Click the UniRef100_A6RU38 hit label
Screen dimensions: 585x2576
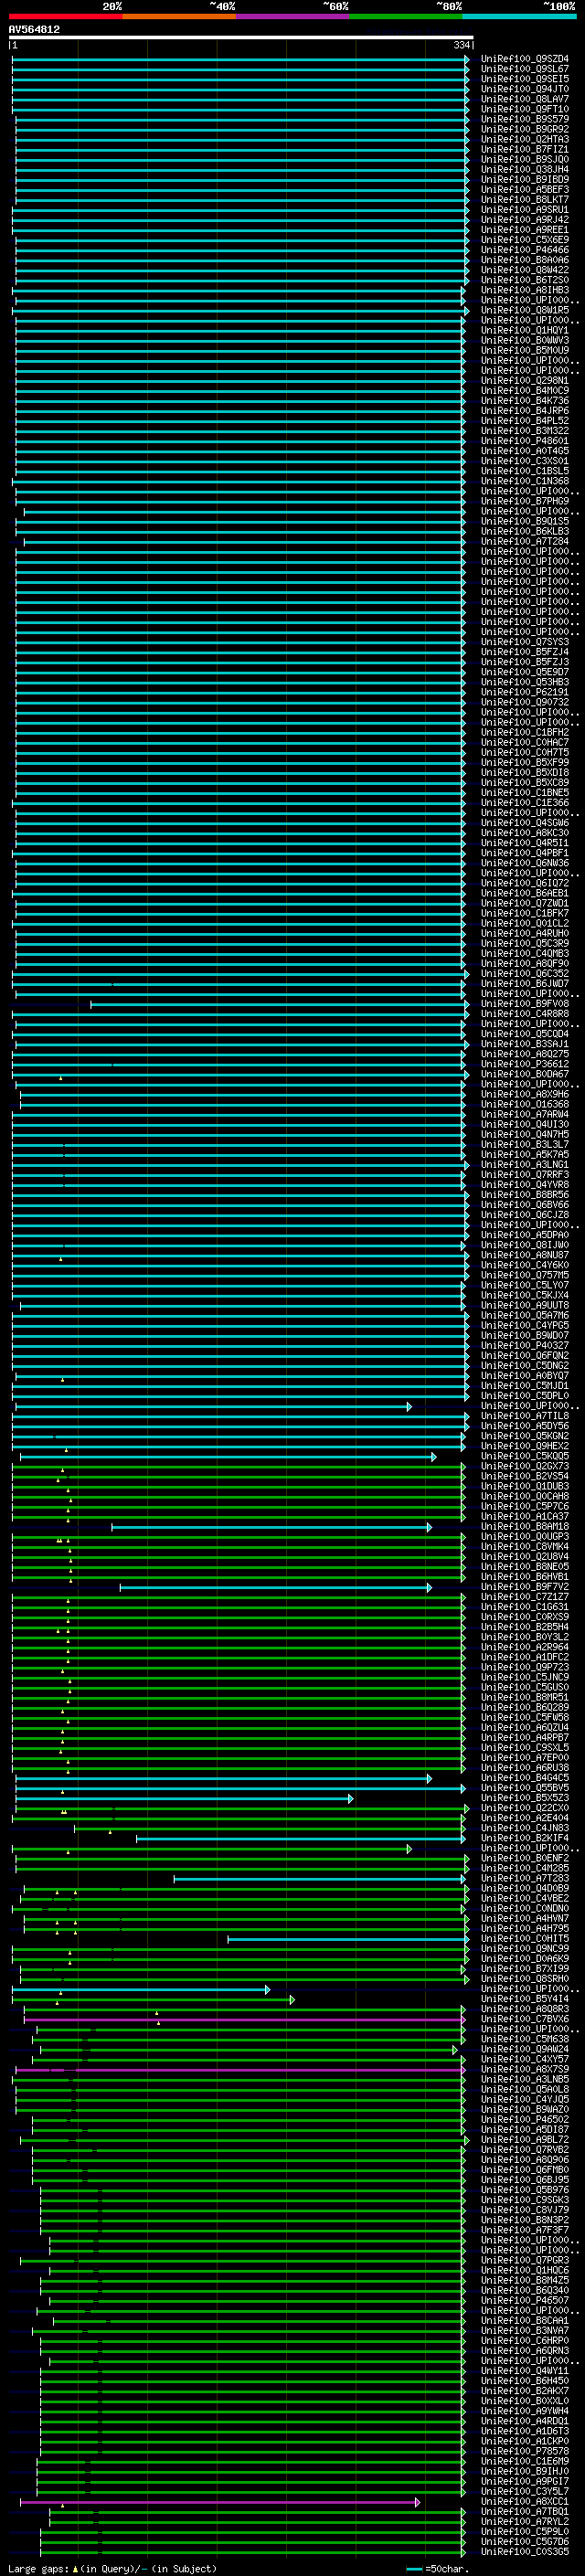tap(524, 1769)
